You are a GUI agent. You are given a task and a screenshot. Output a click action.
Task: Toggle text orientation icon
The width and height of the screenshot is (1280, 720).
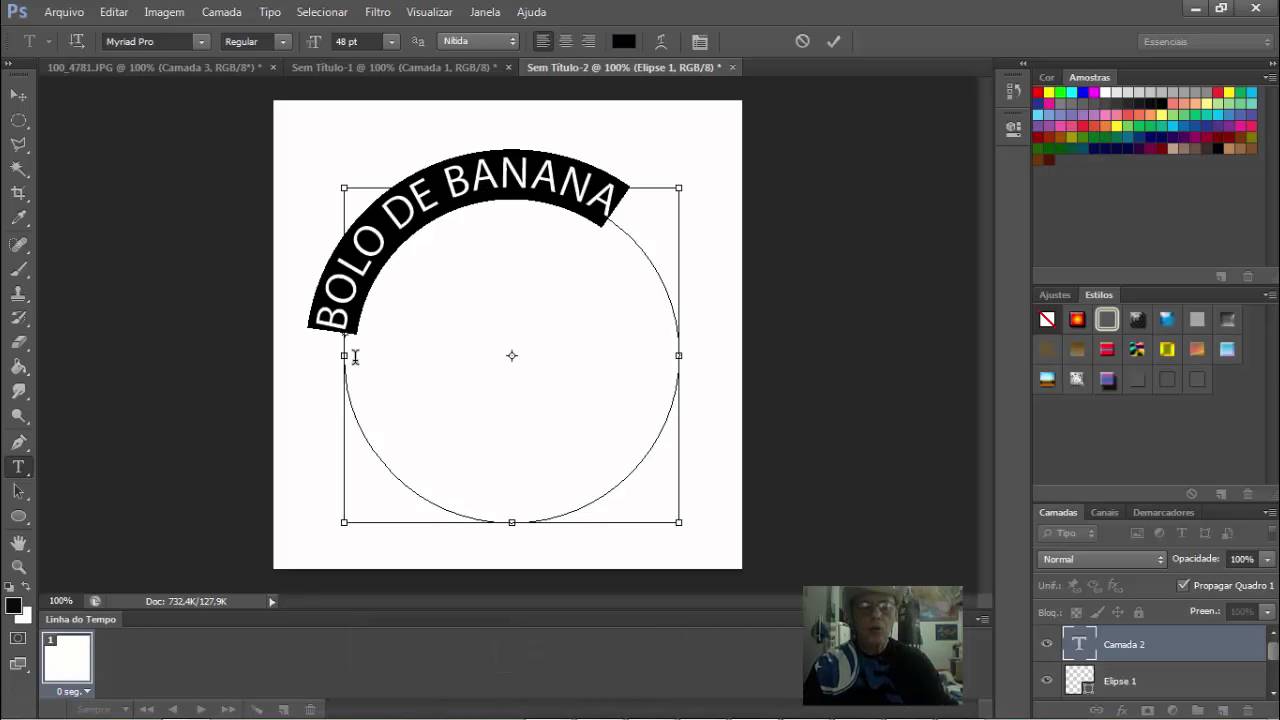point(76,41)
